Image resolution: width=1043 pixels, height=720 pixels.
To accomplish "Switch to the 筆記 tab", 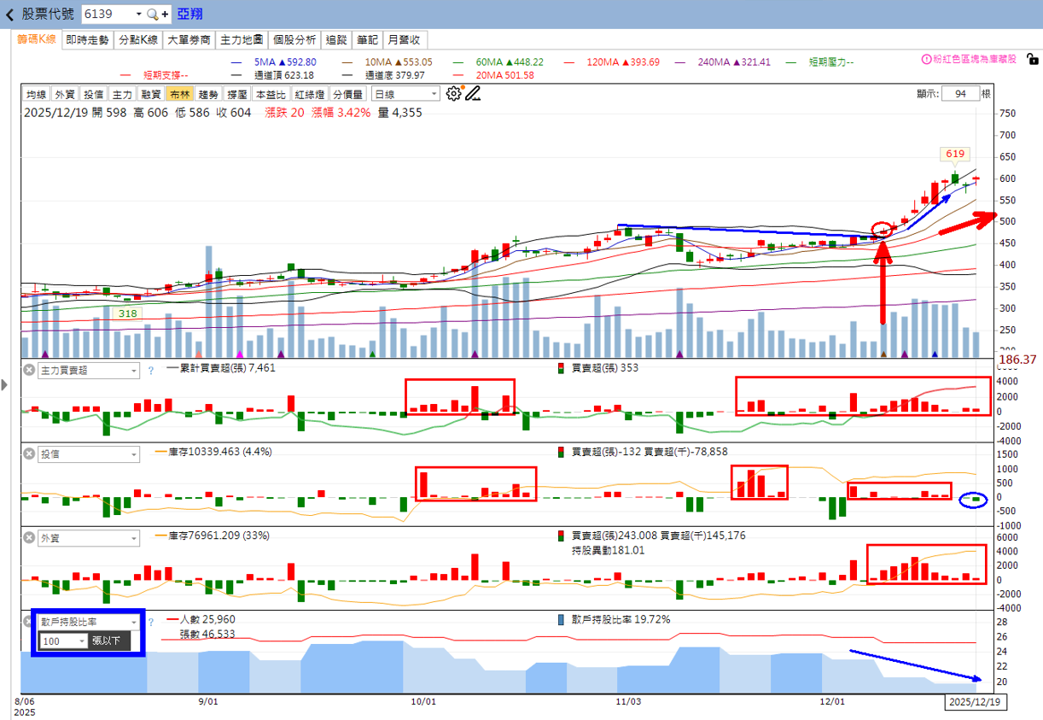I will pyautogui.click(x=367, y=40).
